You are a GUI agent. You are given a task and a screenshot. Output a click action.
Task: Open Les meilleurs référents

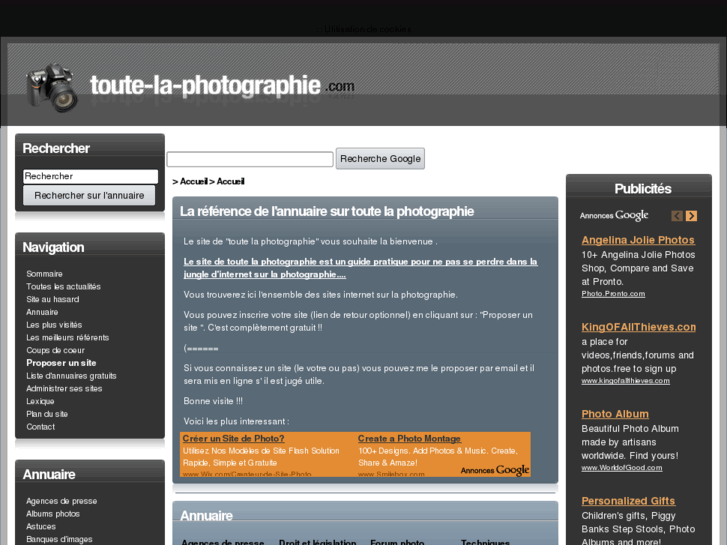coord(68,338)
